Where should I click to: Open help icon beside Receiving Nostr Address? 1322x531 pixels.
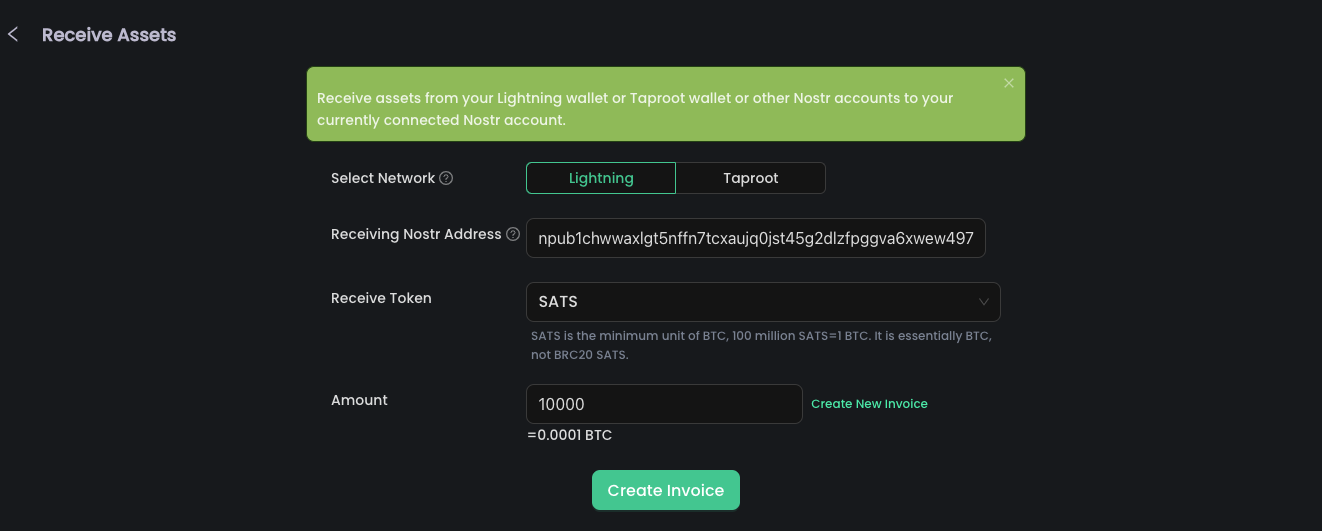[513, 234]
